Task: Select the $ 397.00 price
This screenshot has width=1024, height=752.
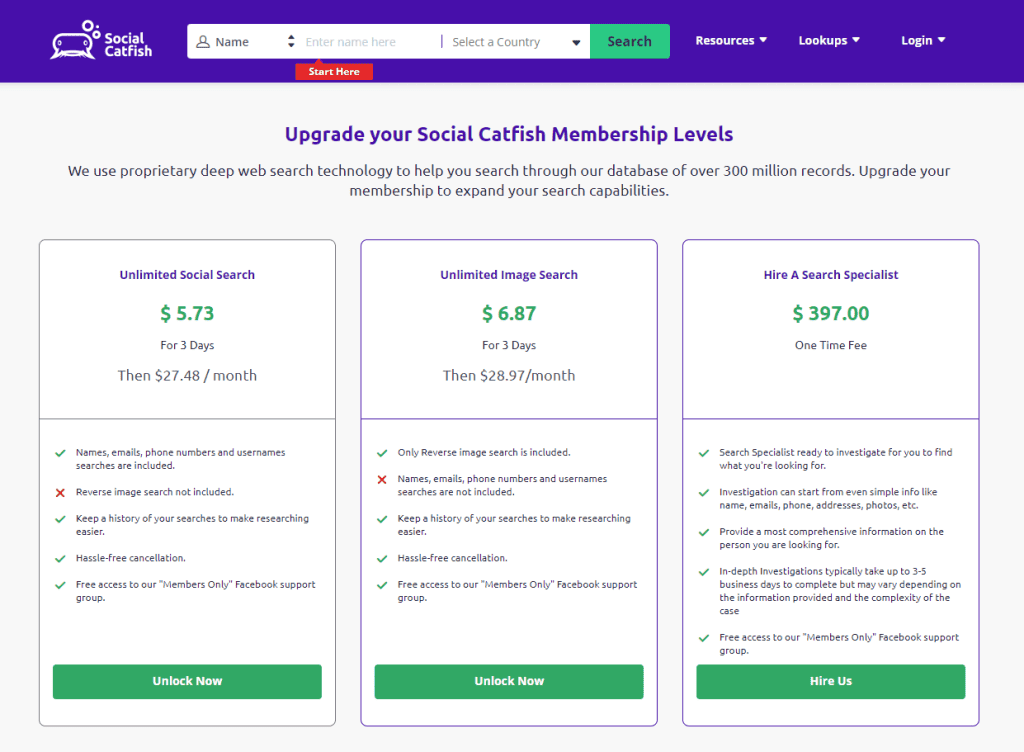Action: coord(831,313)
